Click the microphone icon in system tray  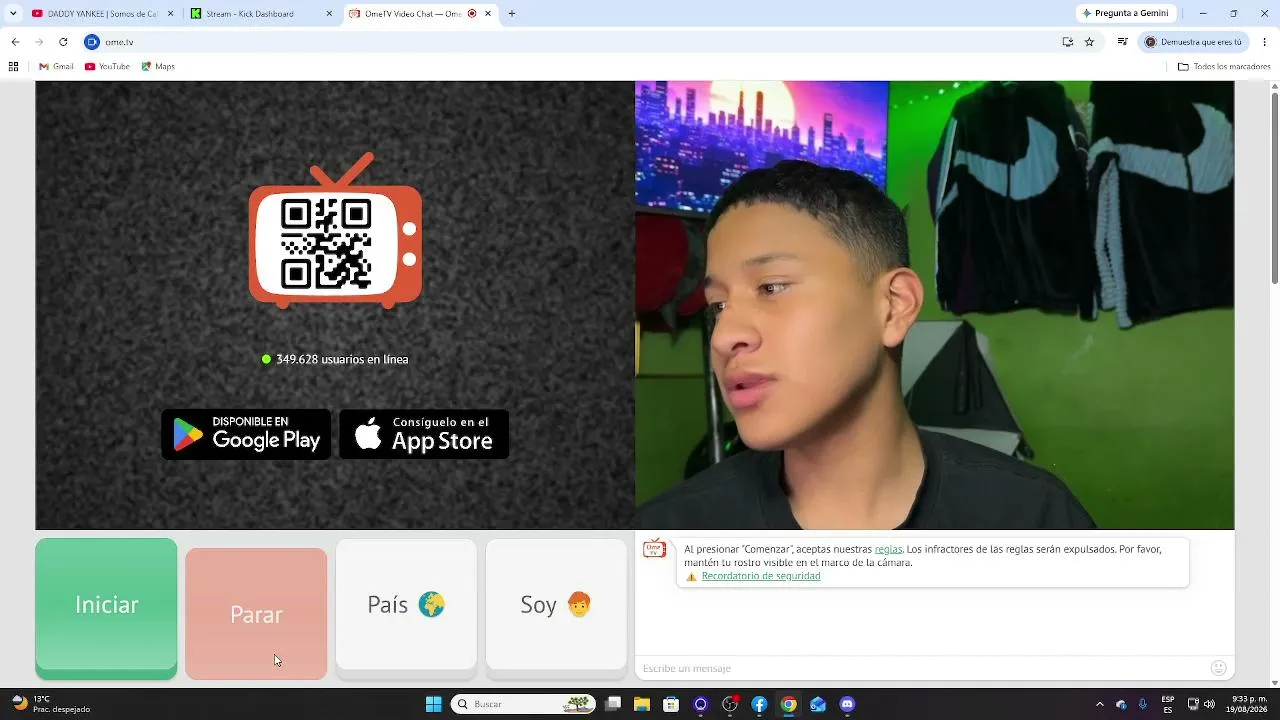(x=1143, y=704)
